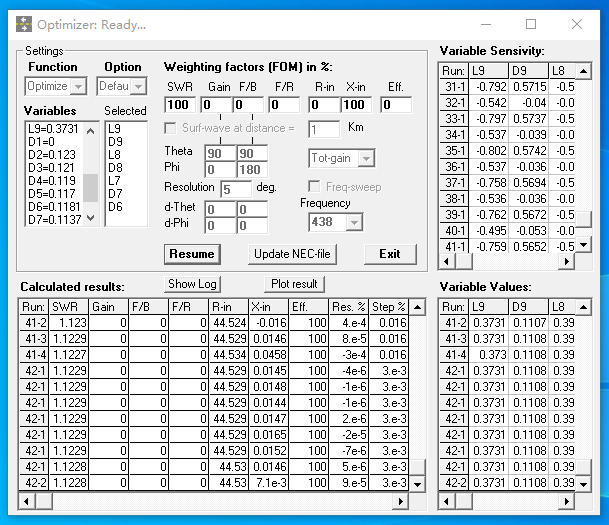This screenshot has width=609, height=525.
Task: Click the Eff. weighting factor field
Action: tap(396, 105)
